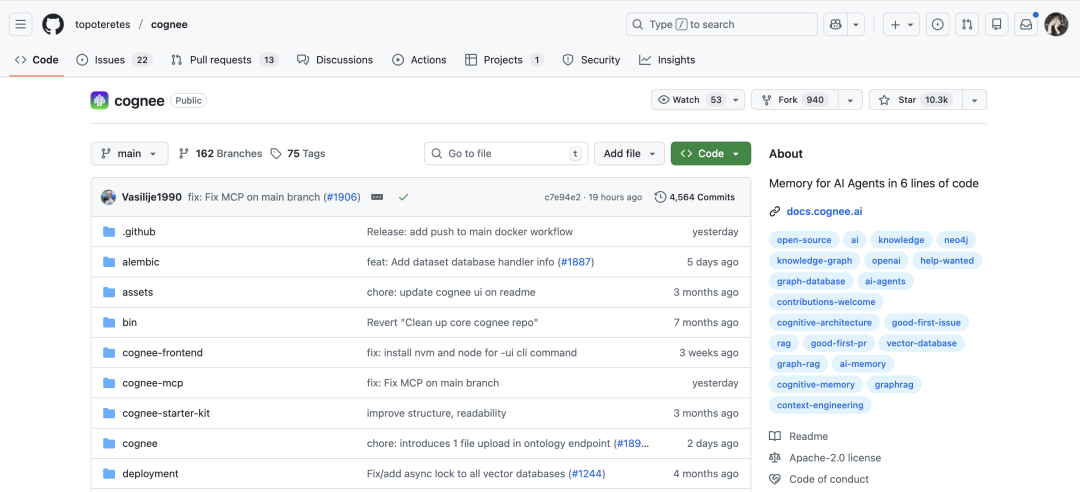Click the cognee breadcrumb link
Image resolution: width=1080 pixels, height=492 pixels.
pyautogui.click(x=169, y=24)
